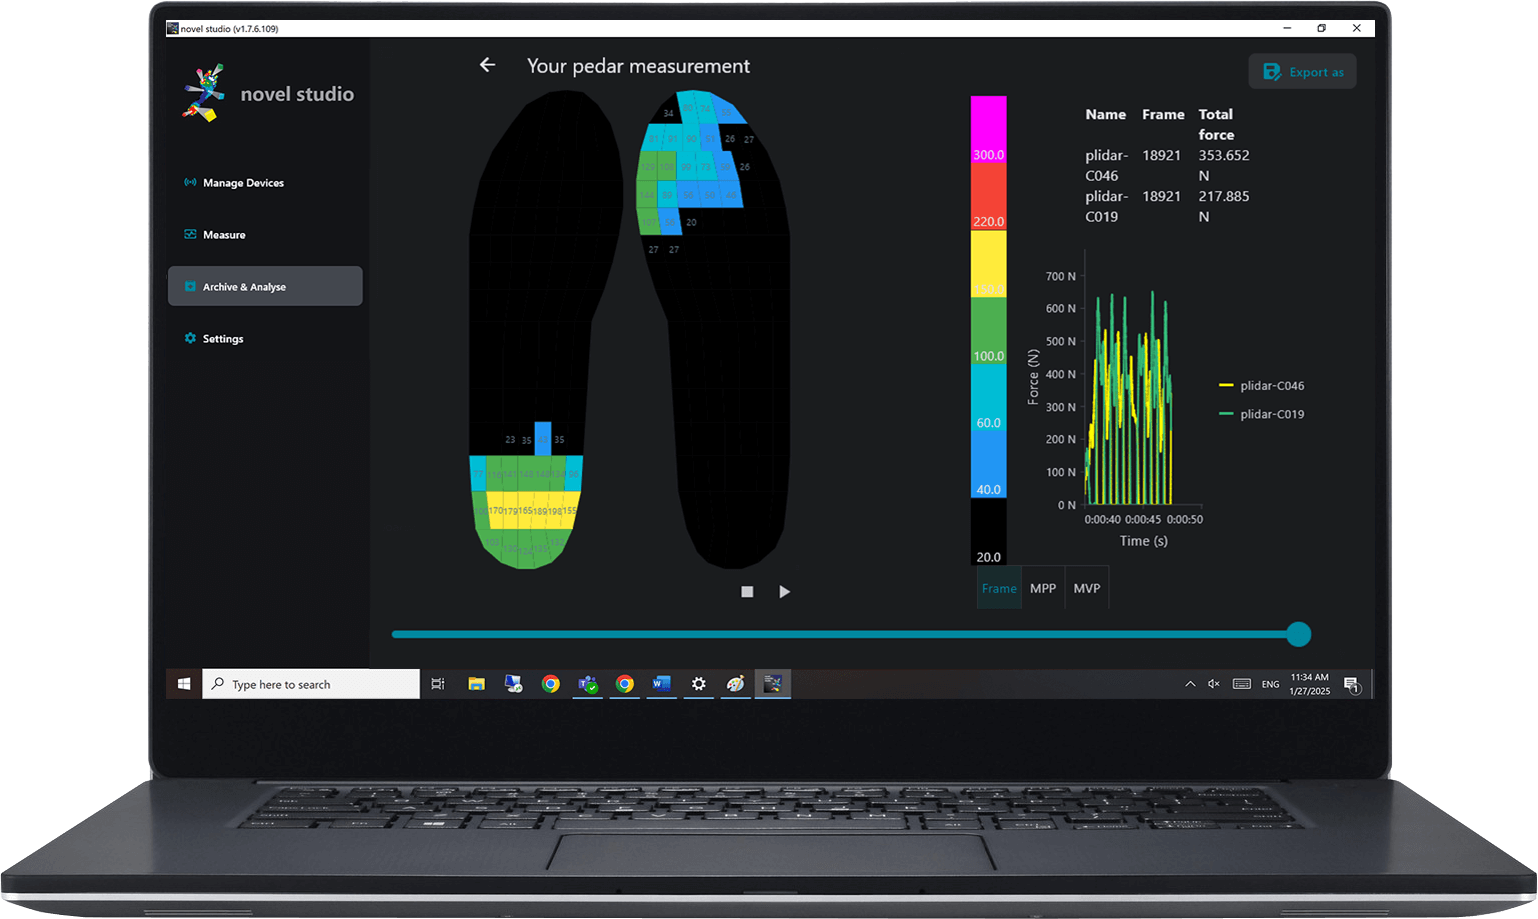The width and height of the screenshot is (1538, 919).
Task: Open File Explorer from the taskbar
Action: coord(476,684)
